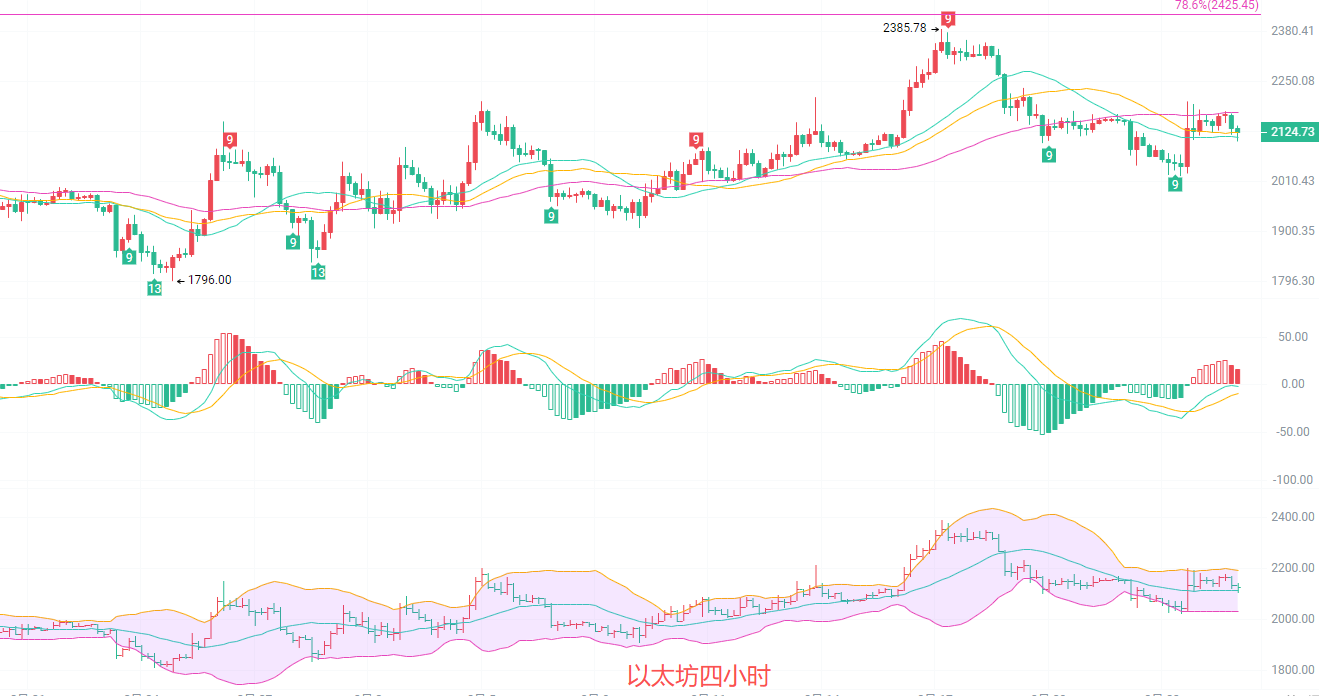Select the 2385.78 high price annotation
Screen dimensions: 1319x696
tap(904, 28)
